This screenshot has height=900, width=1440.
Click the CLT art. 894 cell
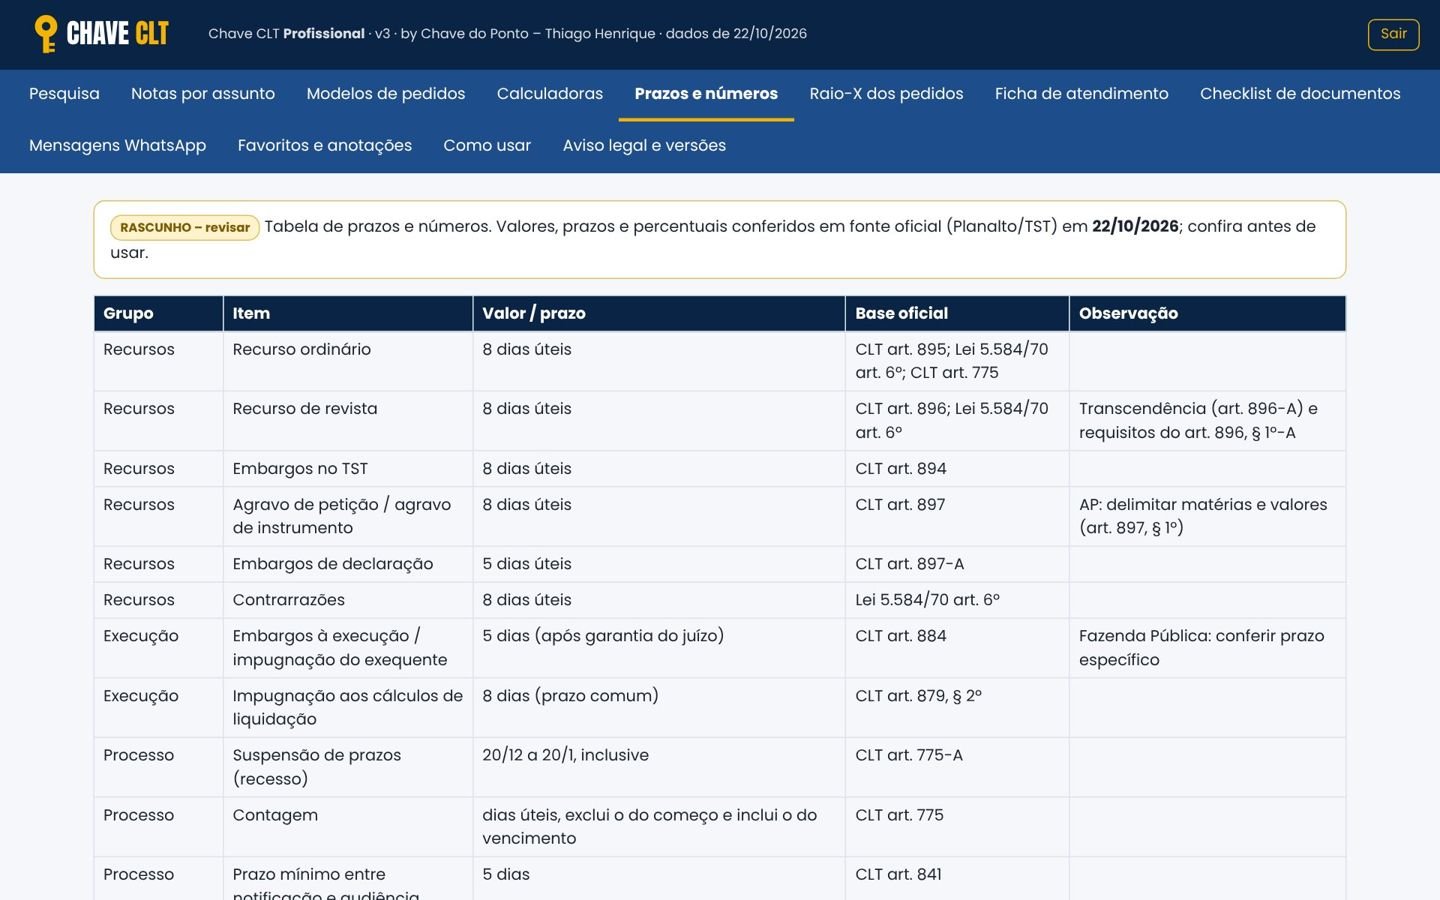point(957,469)
